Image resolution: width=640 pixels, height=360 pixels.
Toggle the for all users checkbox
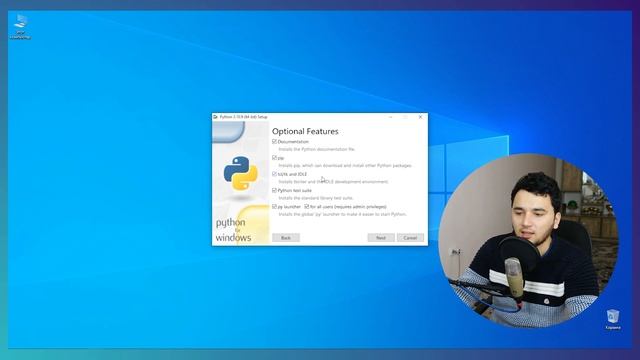[x=307, y=207]
